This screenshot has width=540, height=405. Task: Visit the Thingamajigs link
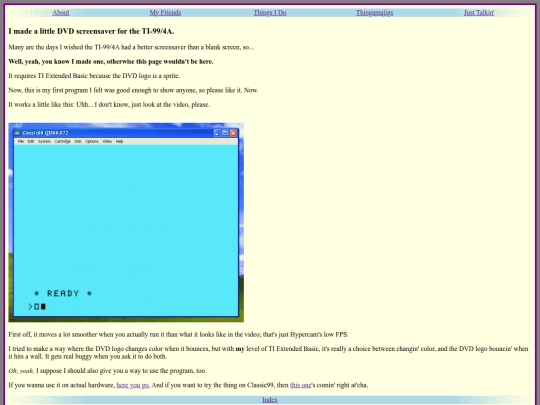point(374,13)
